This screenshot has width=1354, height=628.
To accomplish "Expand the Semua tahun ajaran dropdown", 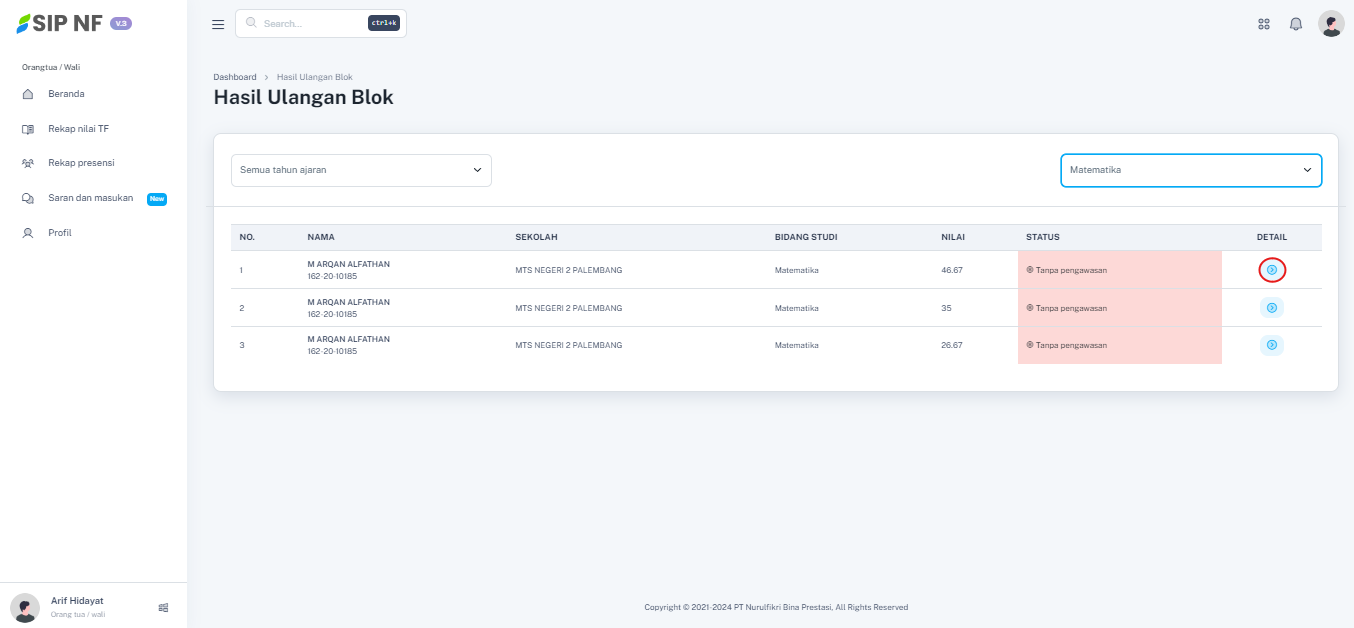I will tap(361, 170).
